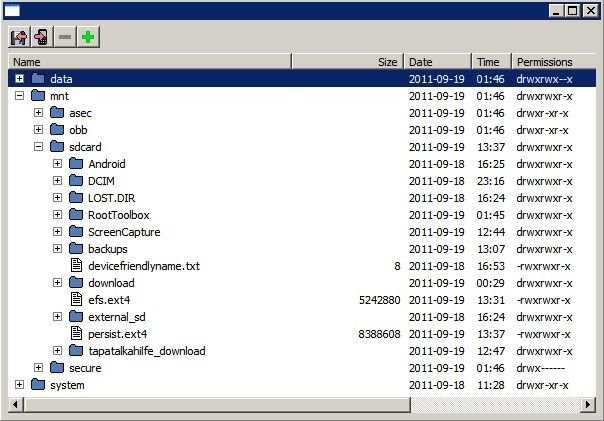Click the asec folder icon
The image size is (604, 421).
(x=57, y=112)
